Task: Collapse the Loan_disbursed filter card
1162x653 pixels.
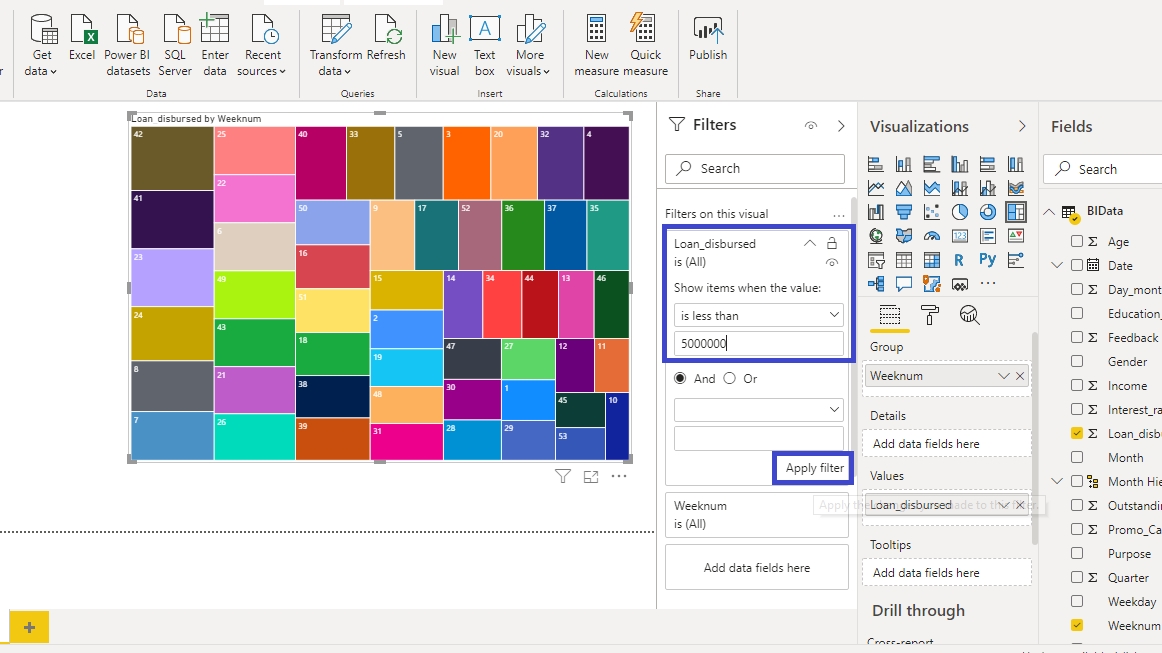Action: [809, 243]
